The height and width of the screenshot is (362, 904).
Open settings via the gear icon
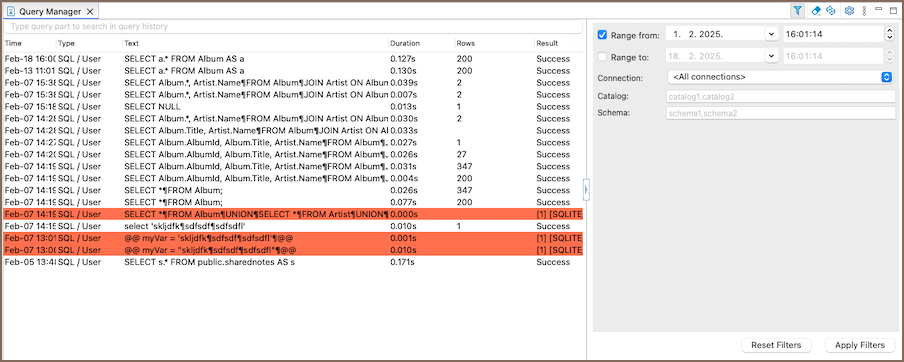pos(849,10)
